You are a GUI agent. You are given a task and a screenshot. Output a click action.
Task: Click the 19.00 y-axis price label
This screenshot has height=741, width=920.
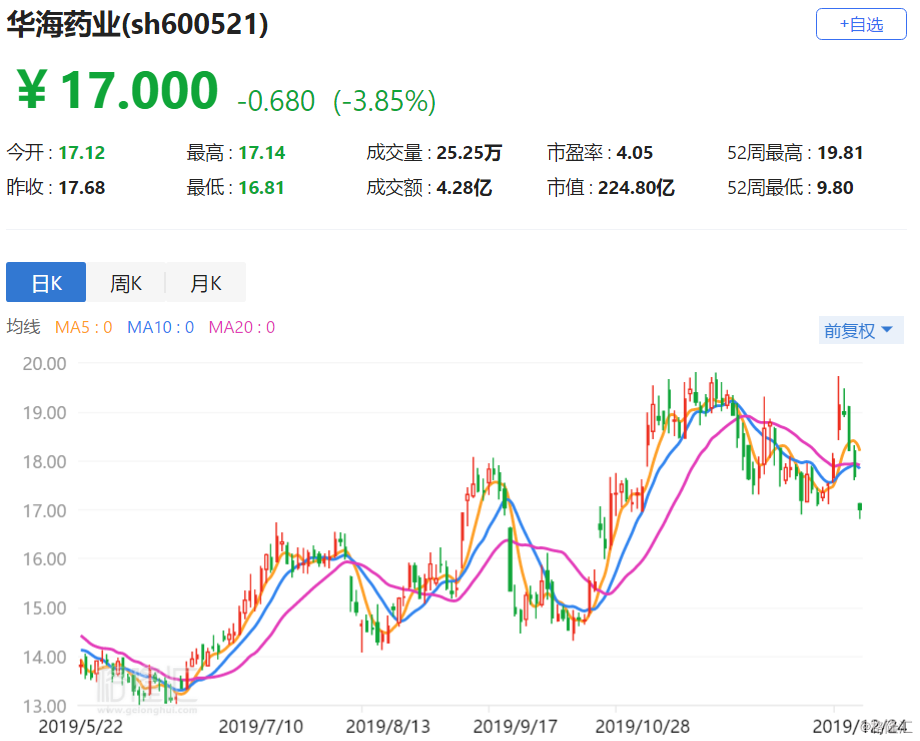(x=45, y=412)
